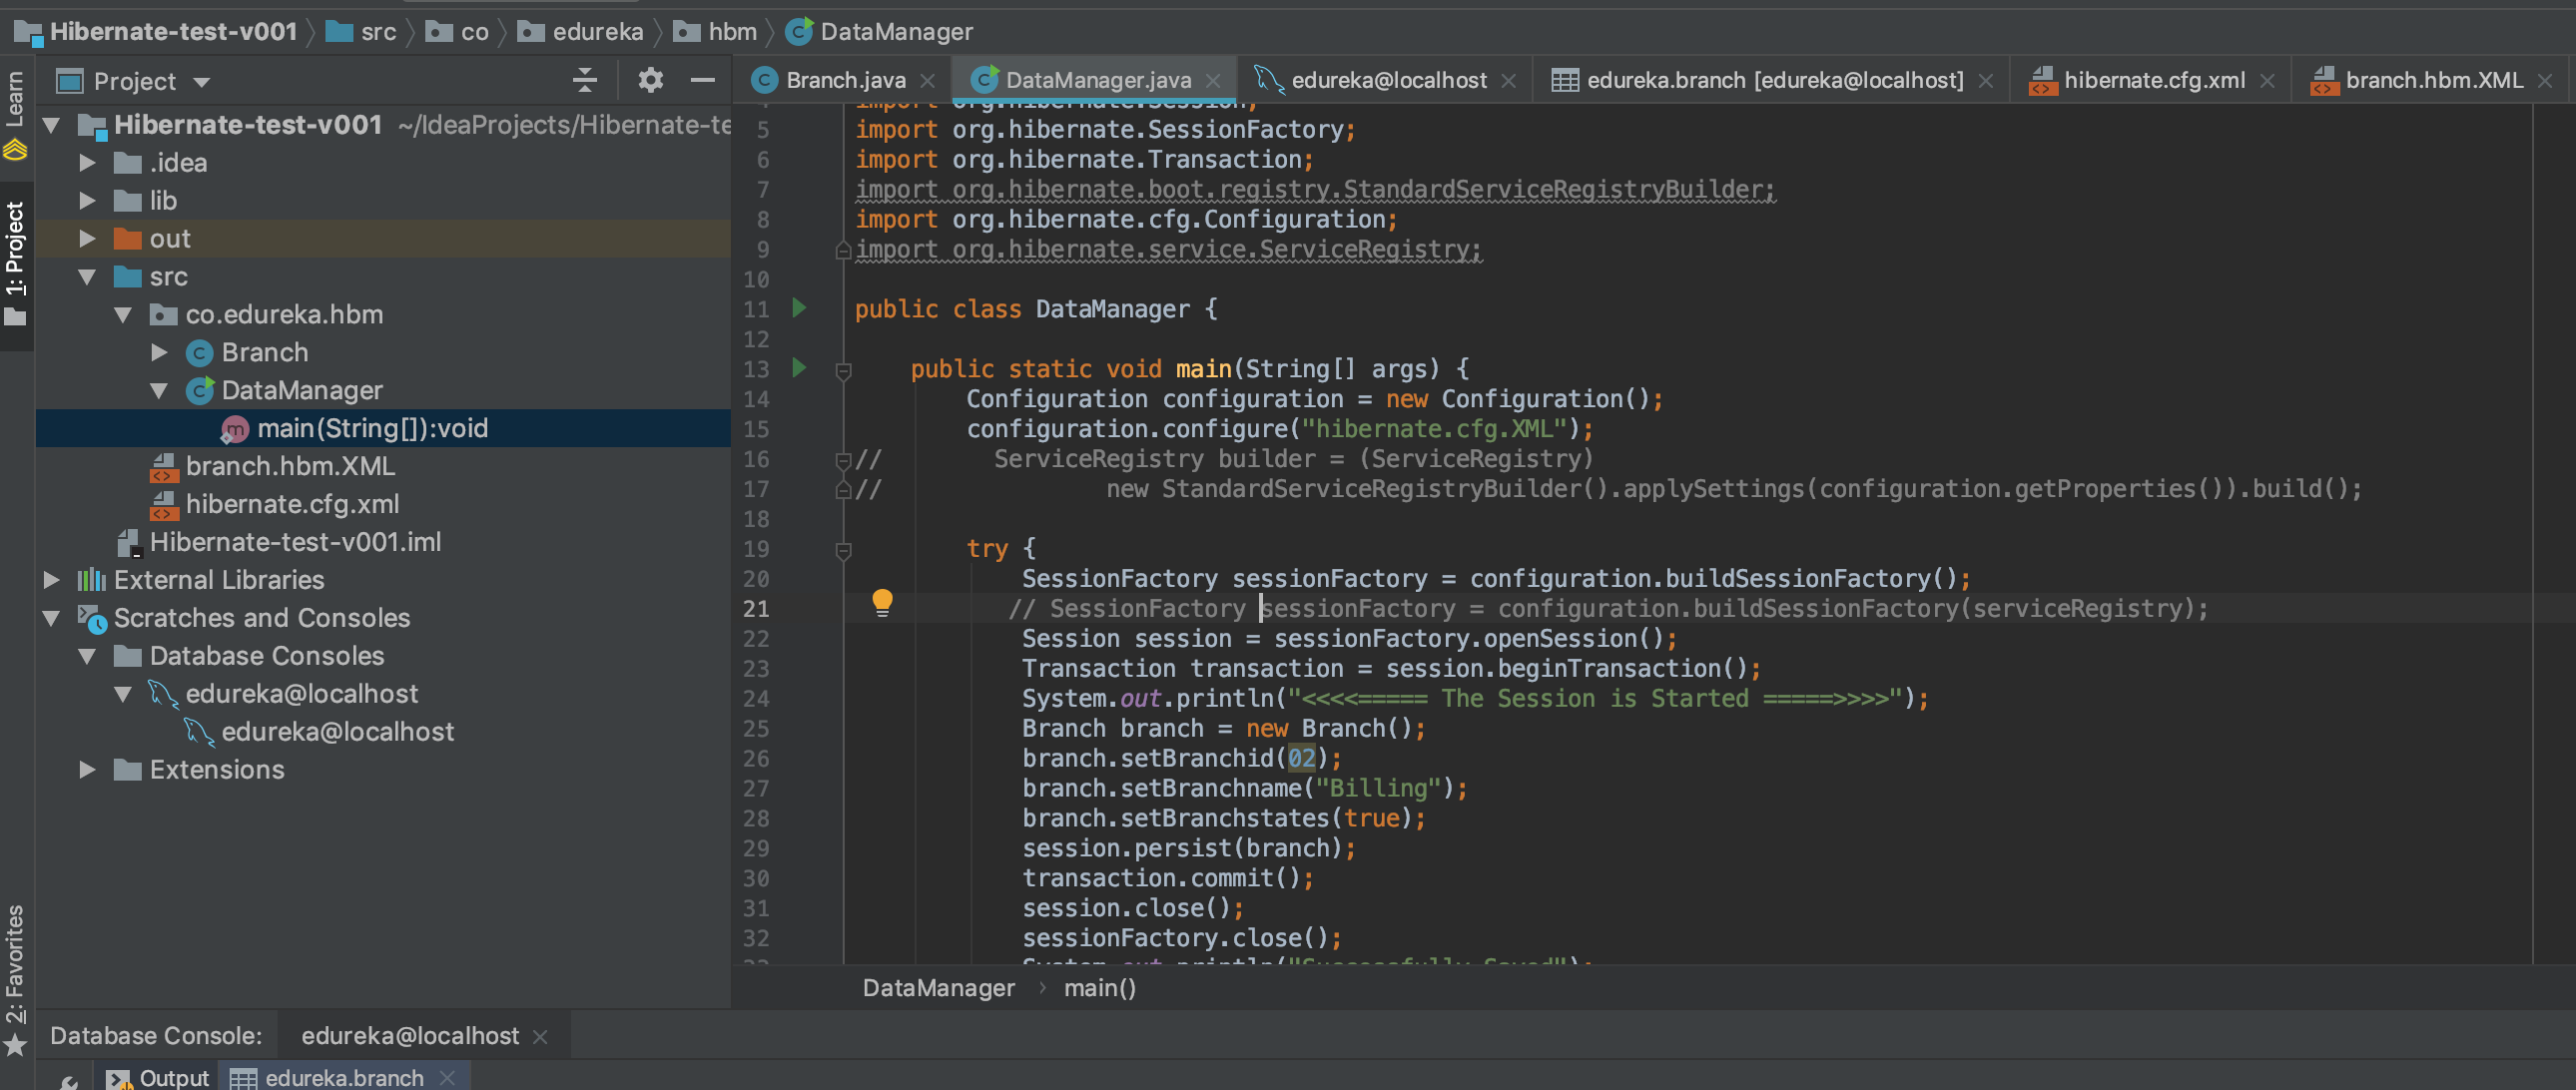Toggle code fold marker at try block

[843, 549]
